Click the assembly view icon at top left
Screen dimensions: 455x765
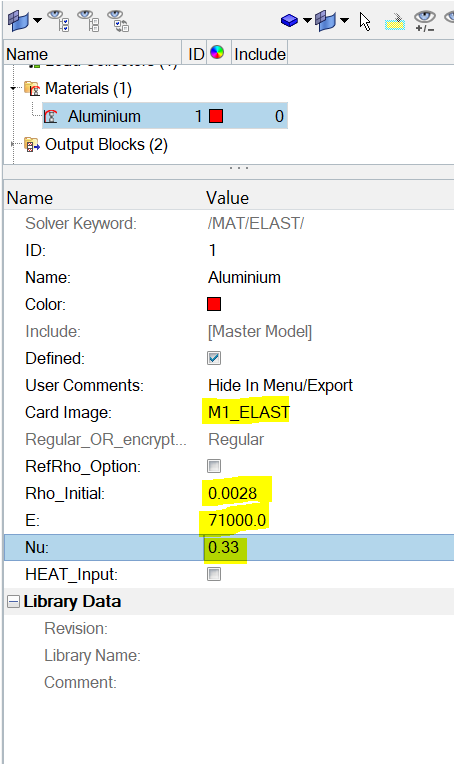click(x=19, y=21)
